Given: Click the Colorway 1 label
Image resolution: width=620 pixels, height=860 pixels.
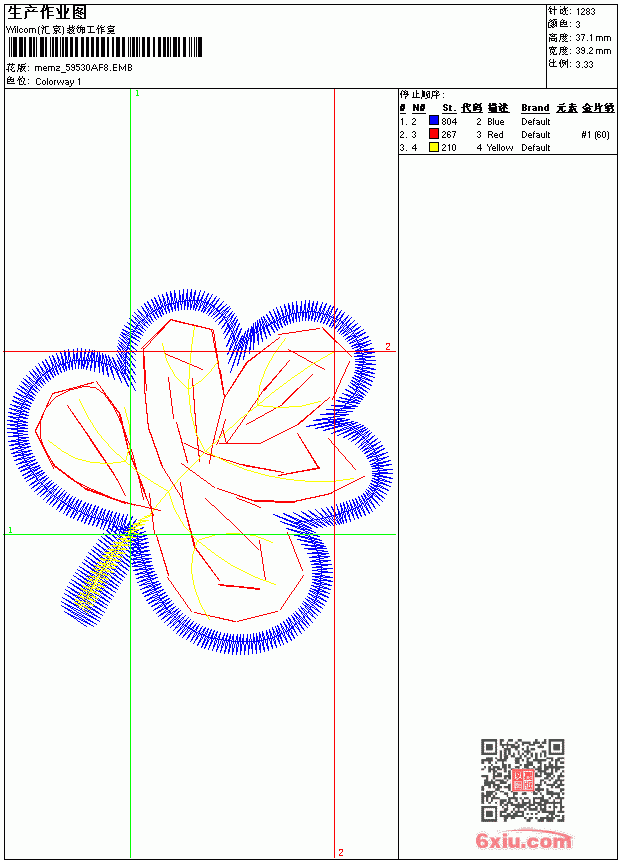Looking at the screenshot, I should (x=58, y=82).
